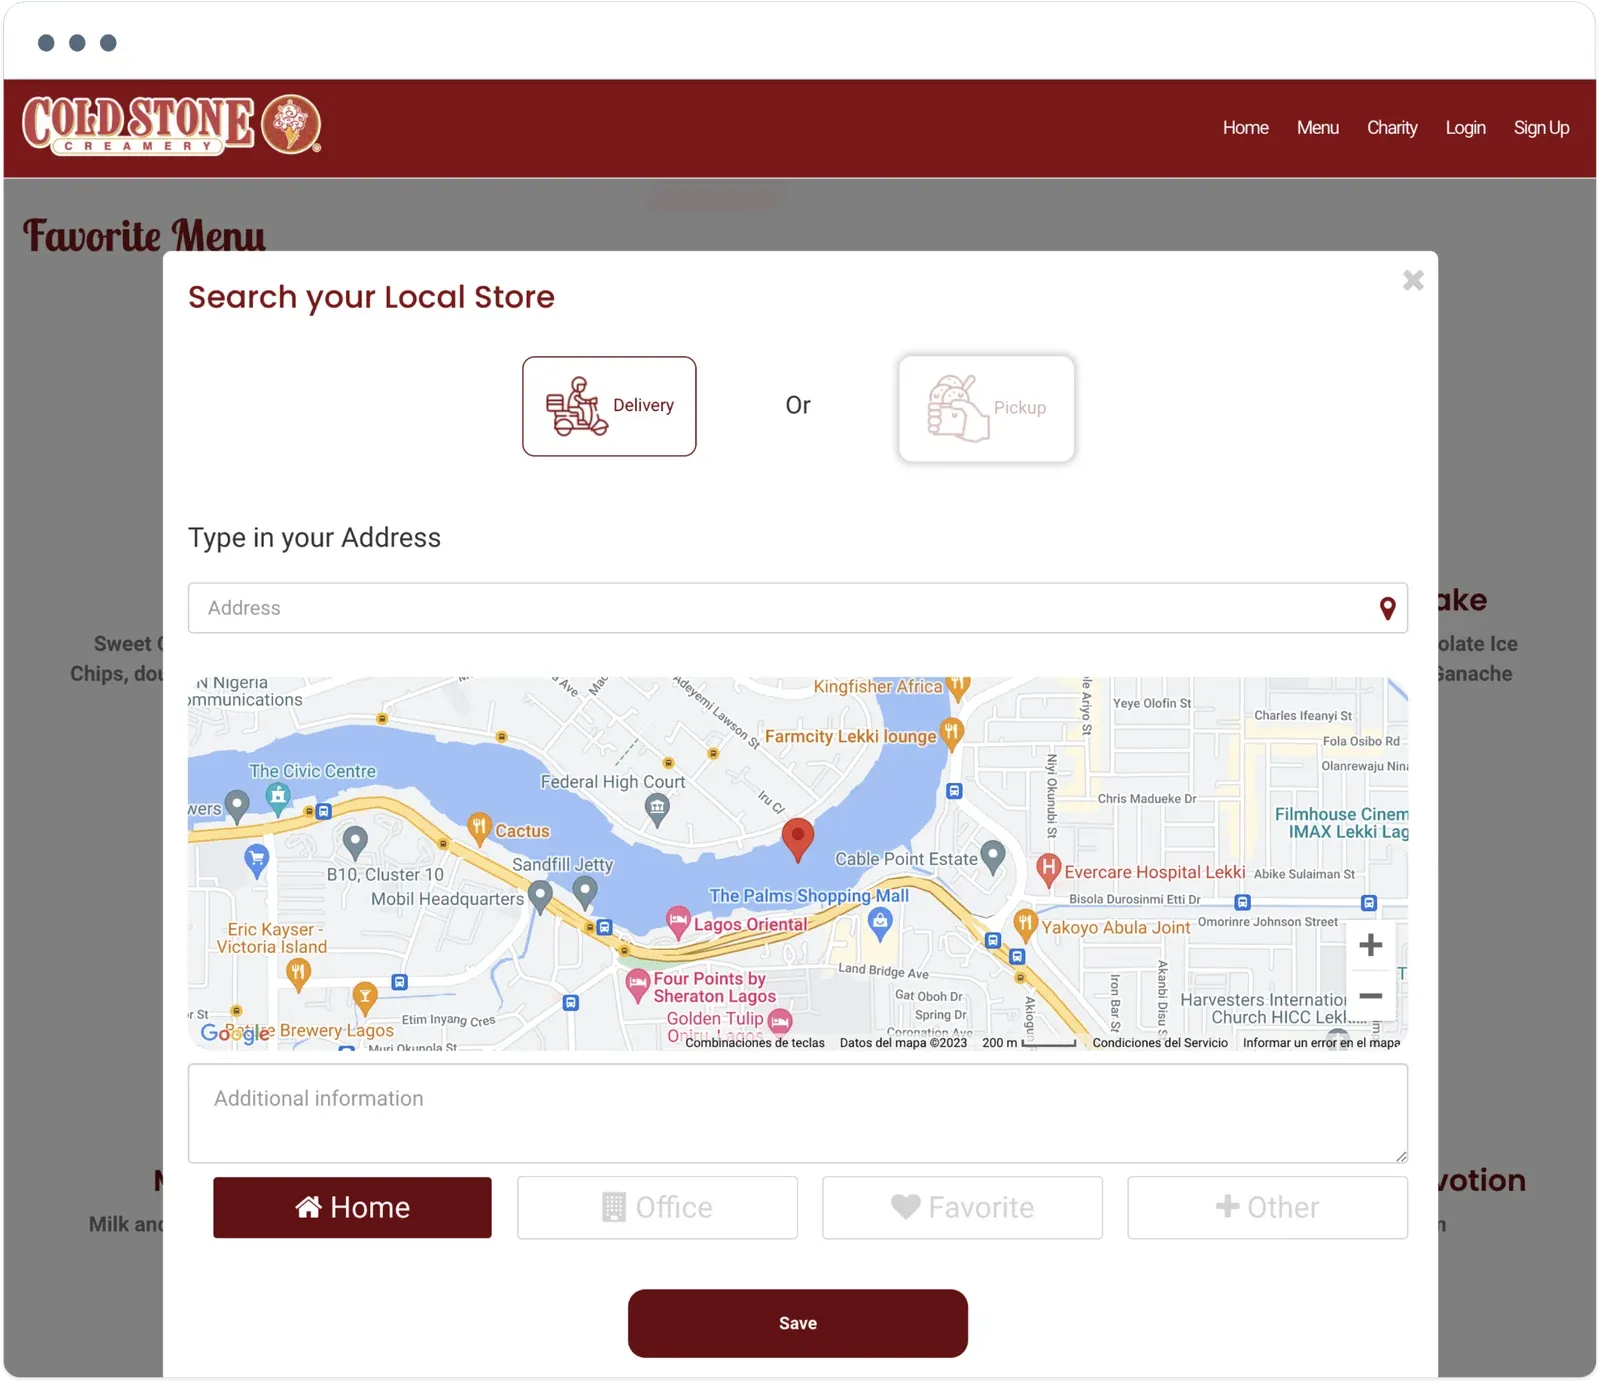Screen dimensions: 1600x1382
Task: Click Informar un error en el mapa
Action: click(x=1321, y=1043)
